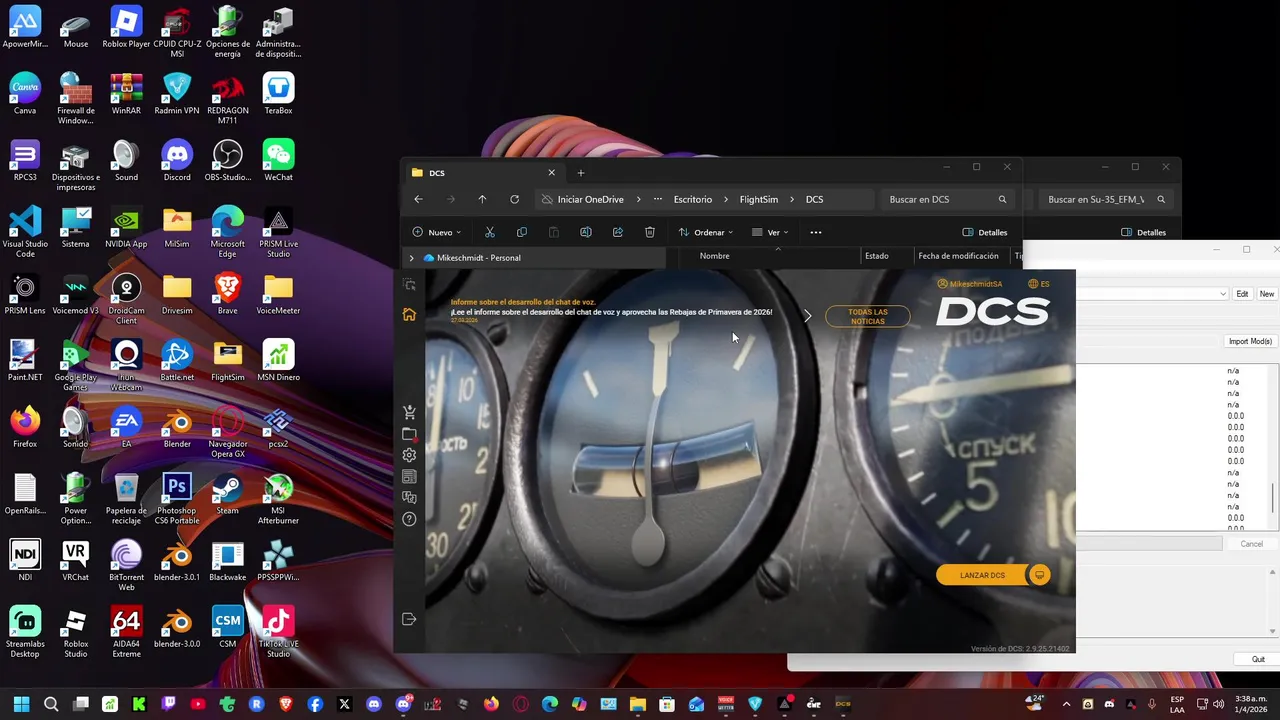
Task: Click the Cancel button in background dialog
Action: (x=1251, y=544)
